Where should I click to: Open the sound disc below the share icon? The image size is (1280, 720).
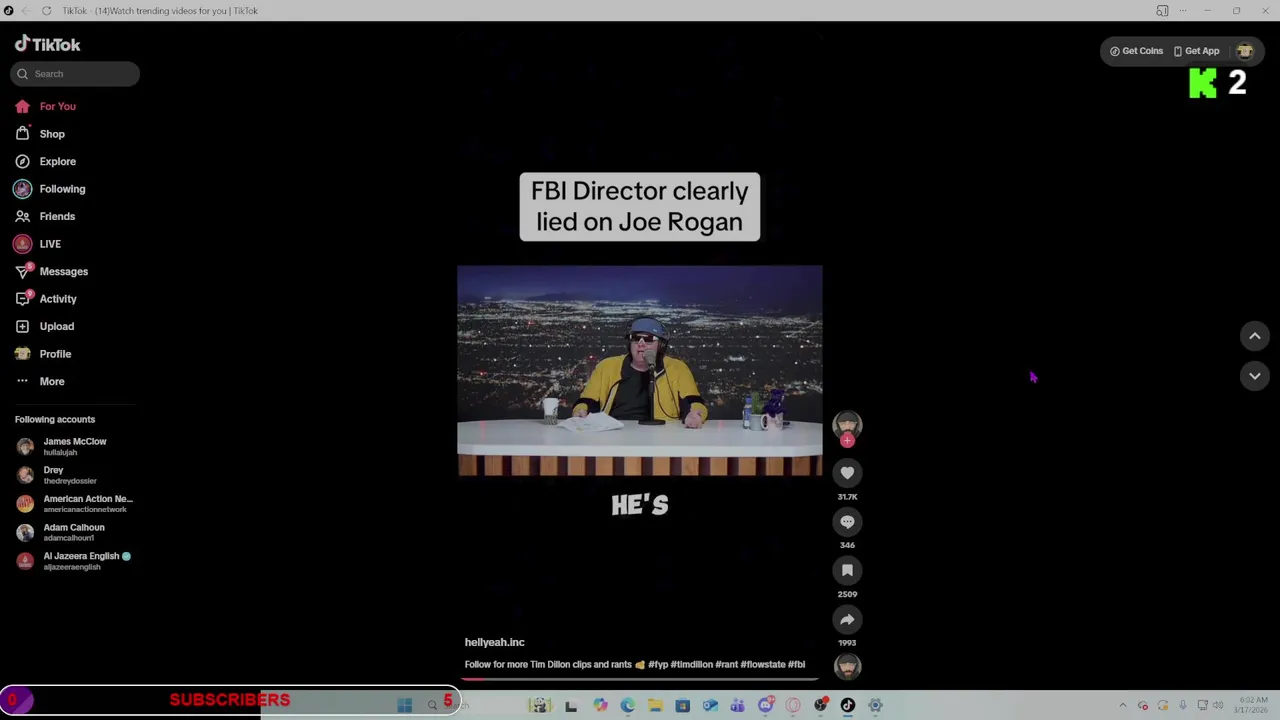point(847,666)
